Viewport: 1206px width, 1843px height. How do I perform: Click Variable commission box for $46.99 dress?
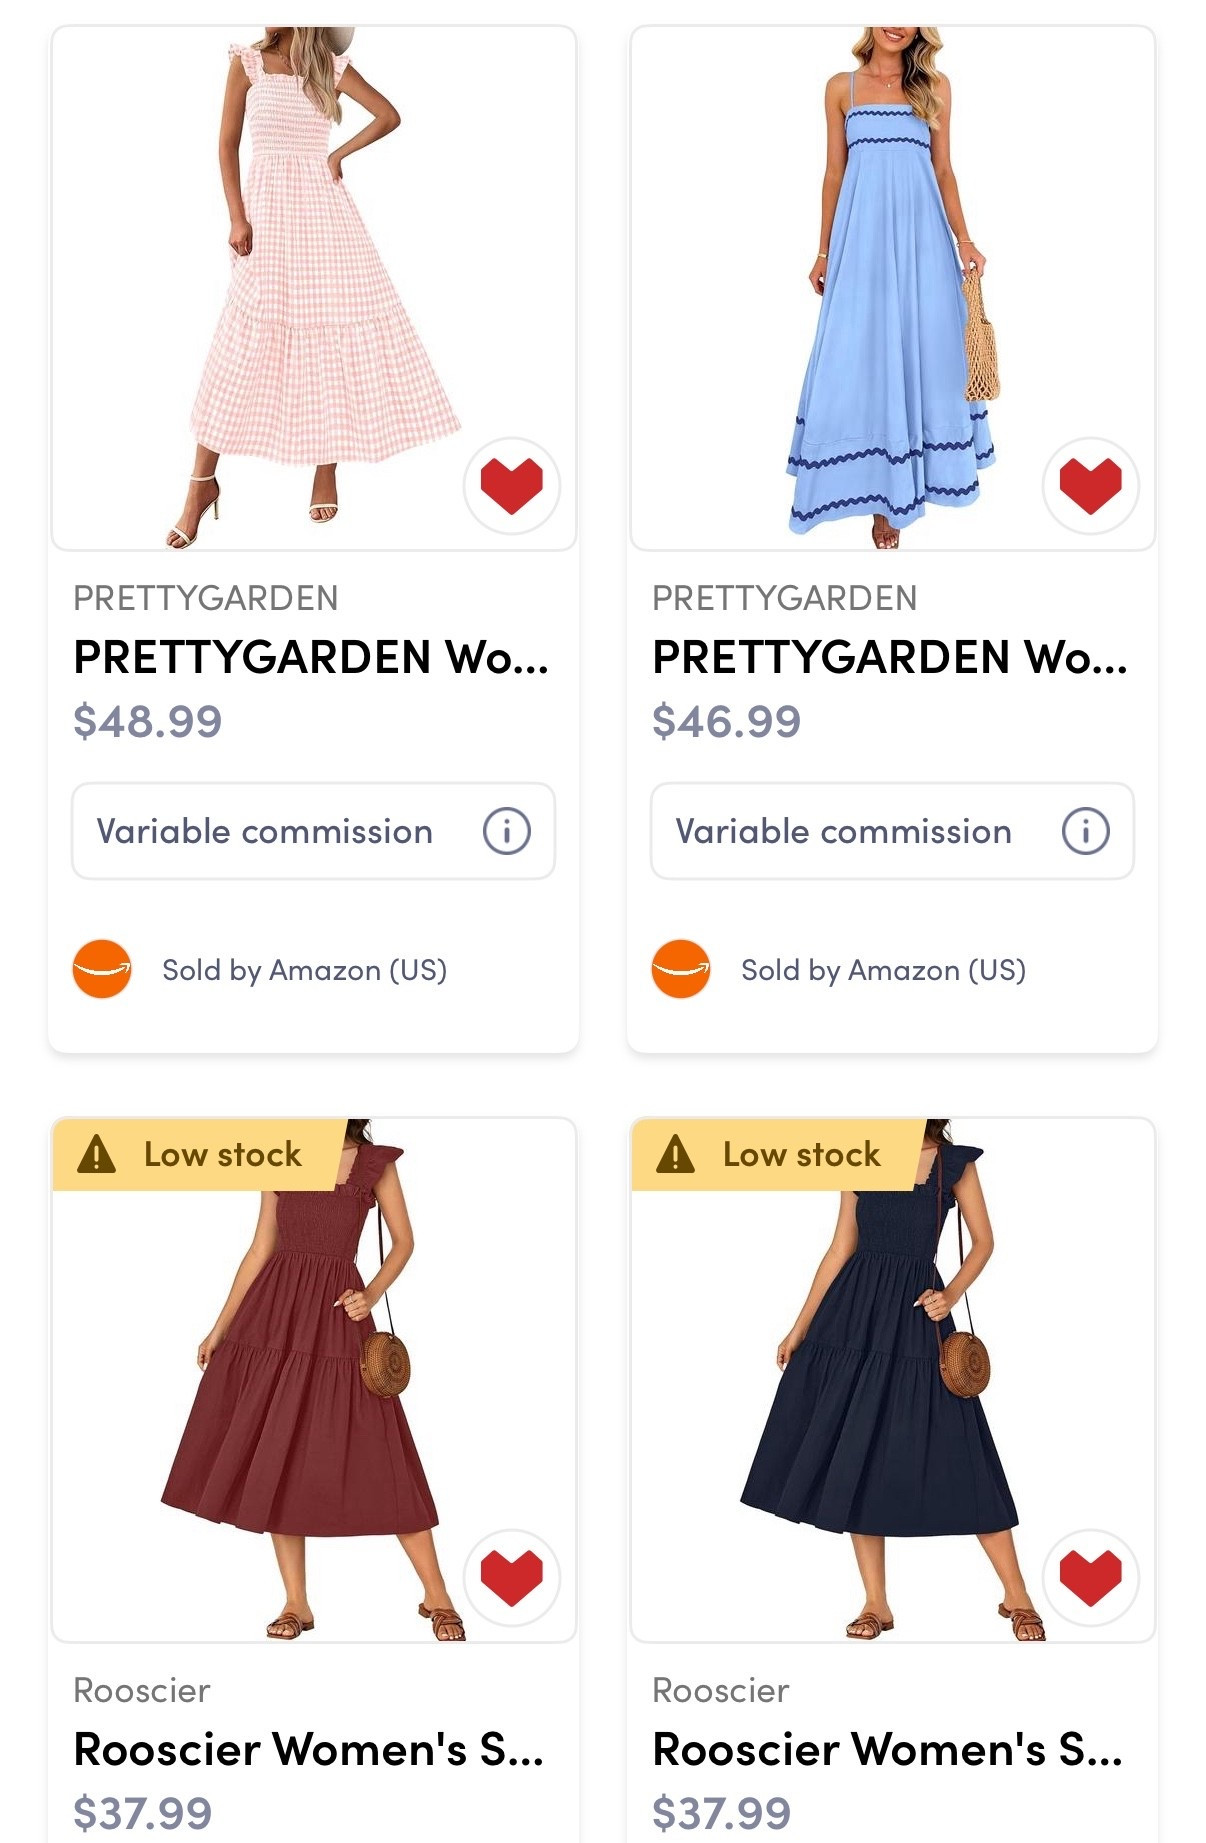(844, 831)
